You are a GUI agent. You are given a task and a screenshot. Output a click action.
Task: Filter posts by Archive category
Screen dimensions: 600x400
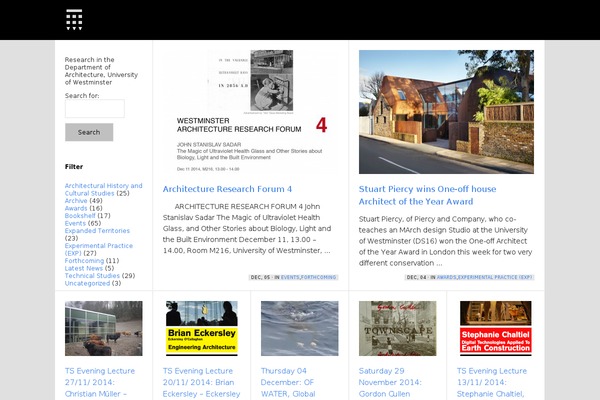76,201
